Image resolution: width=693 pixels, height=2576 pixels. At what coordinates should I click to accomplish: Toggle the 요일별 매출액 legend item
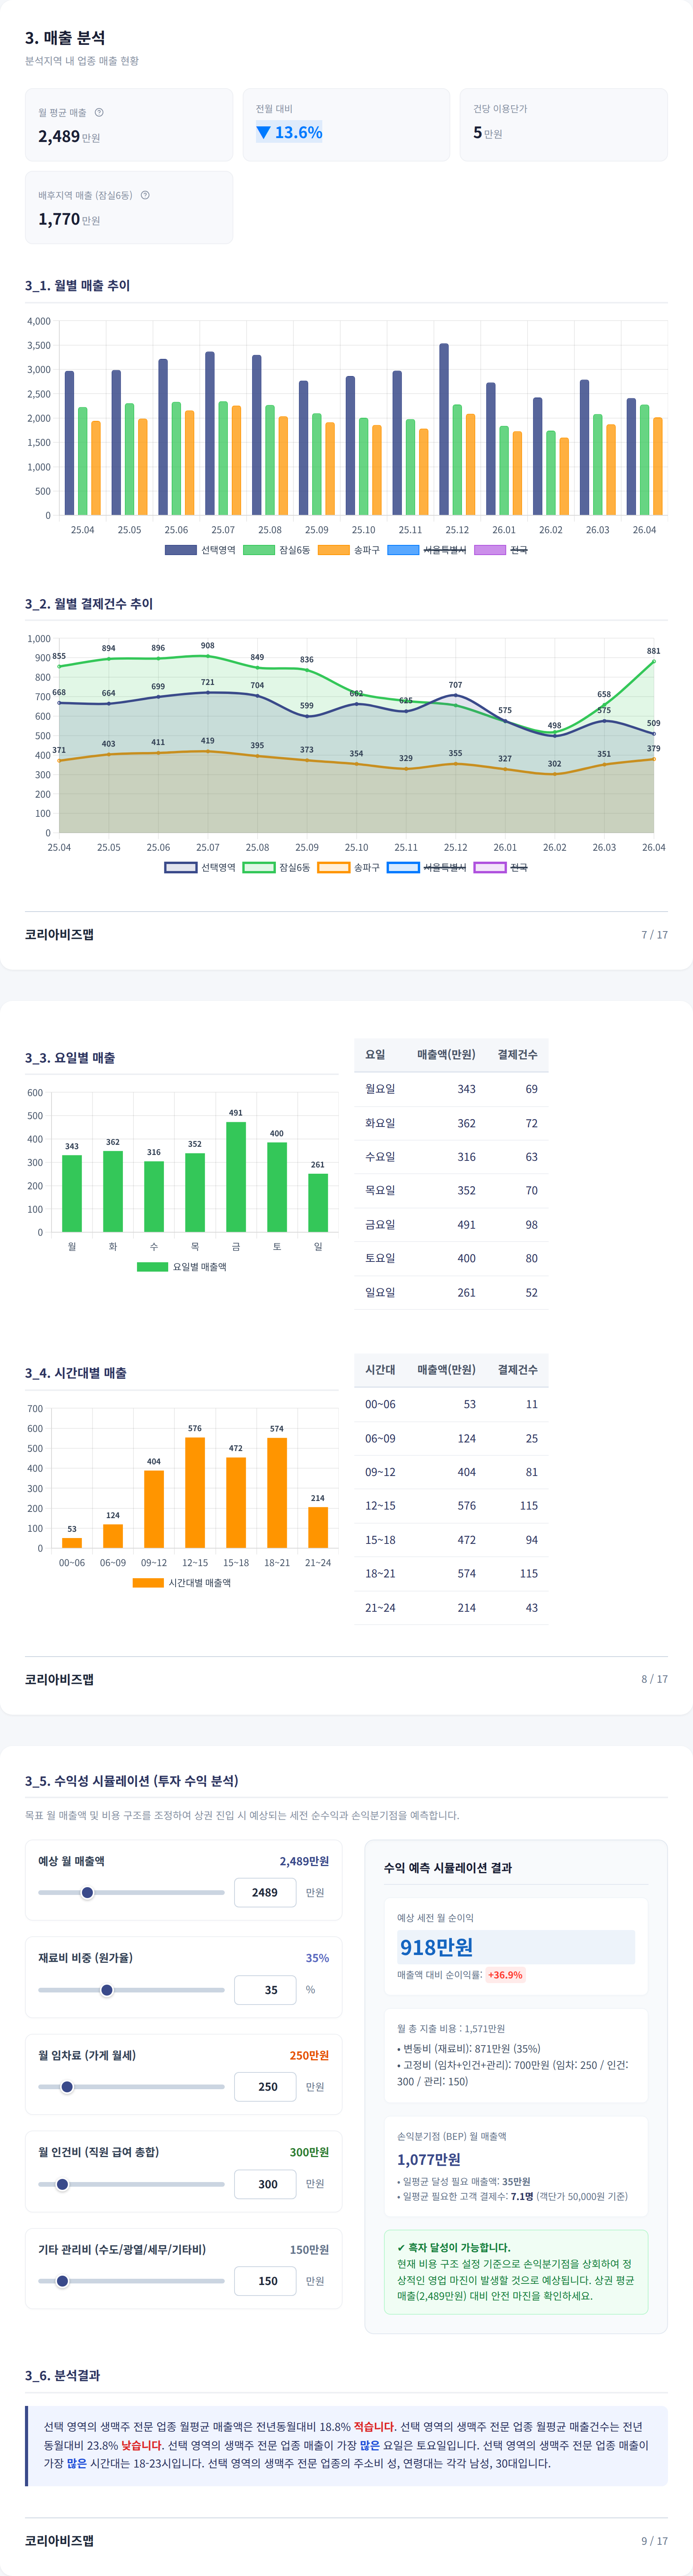pos(181,1266)
